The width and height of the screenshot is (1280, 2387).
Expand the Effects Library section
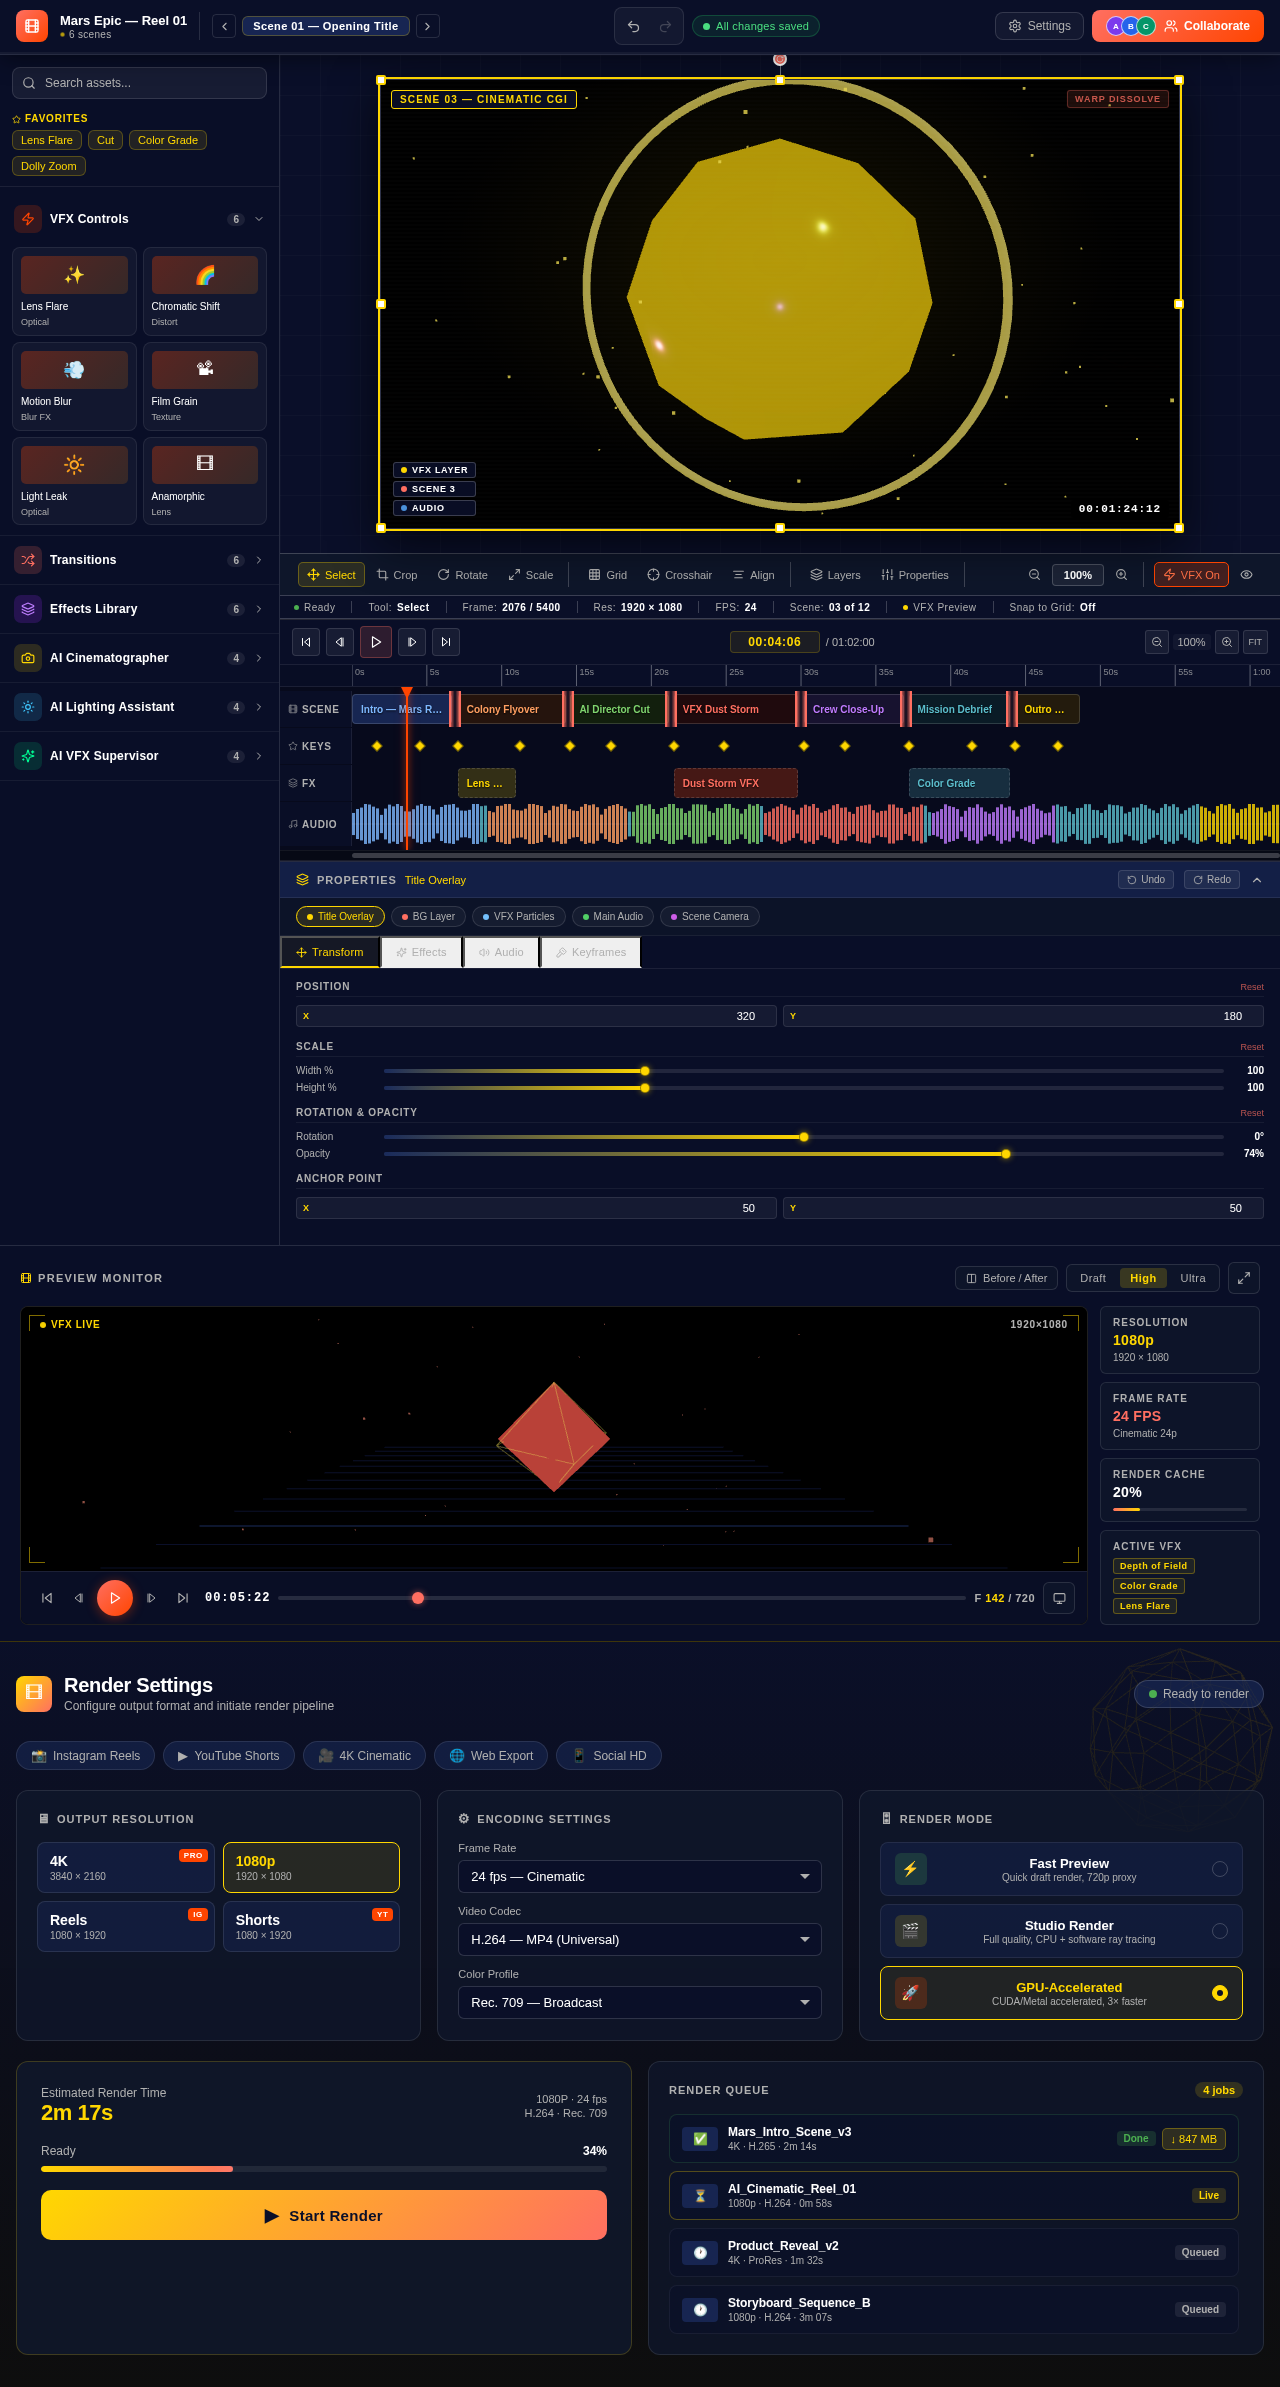pos(139,609)
